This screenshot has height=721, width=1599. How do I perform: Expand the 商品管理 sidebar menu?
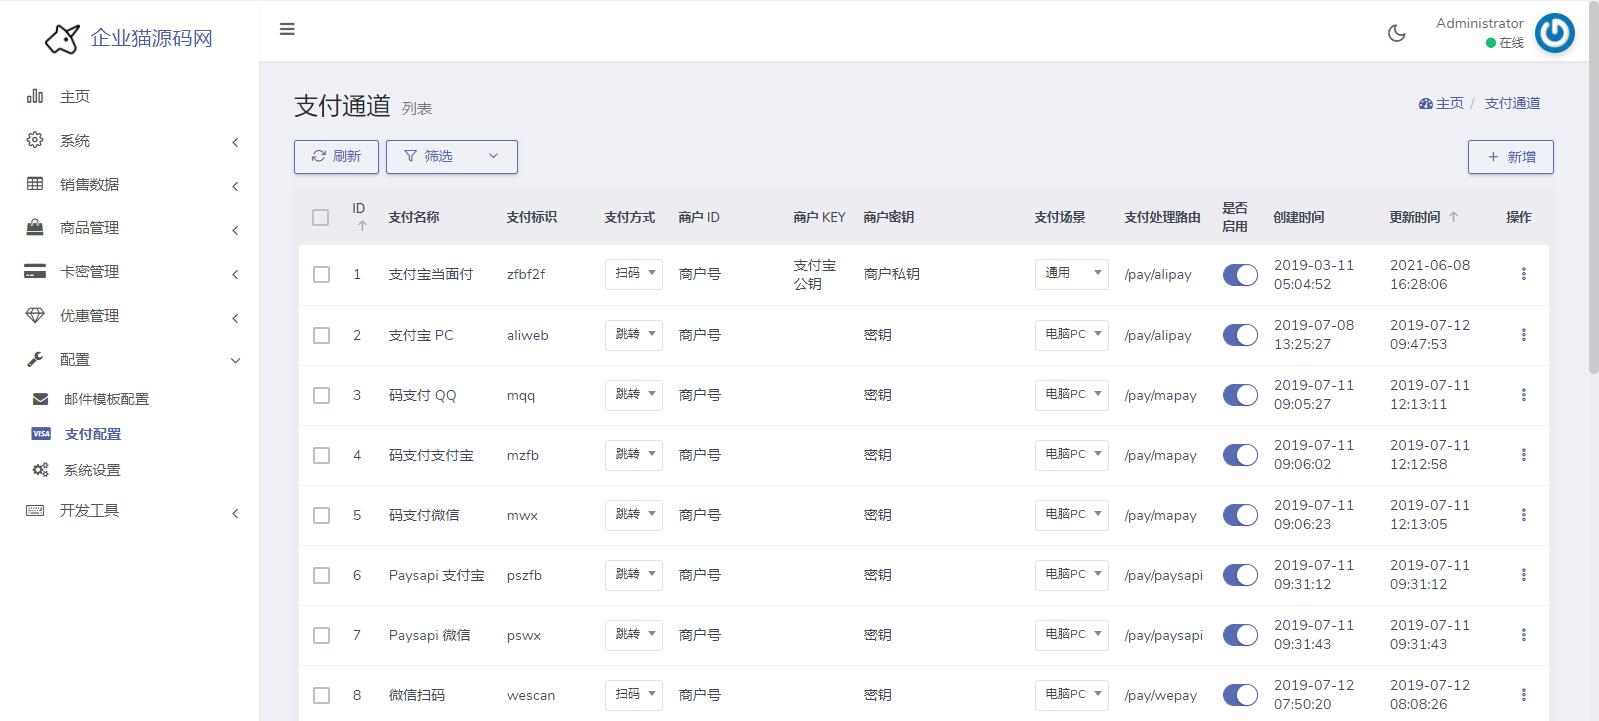pyautogui.click(x=90, y=228)
